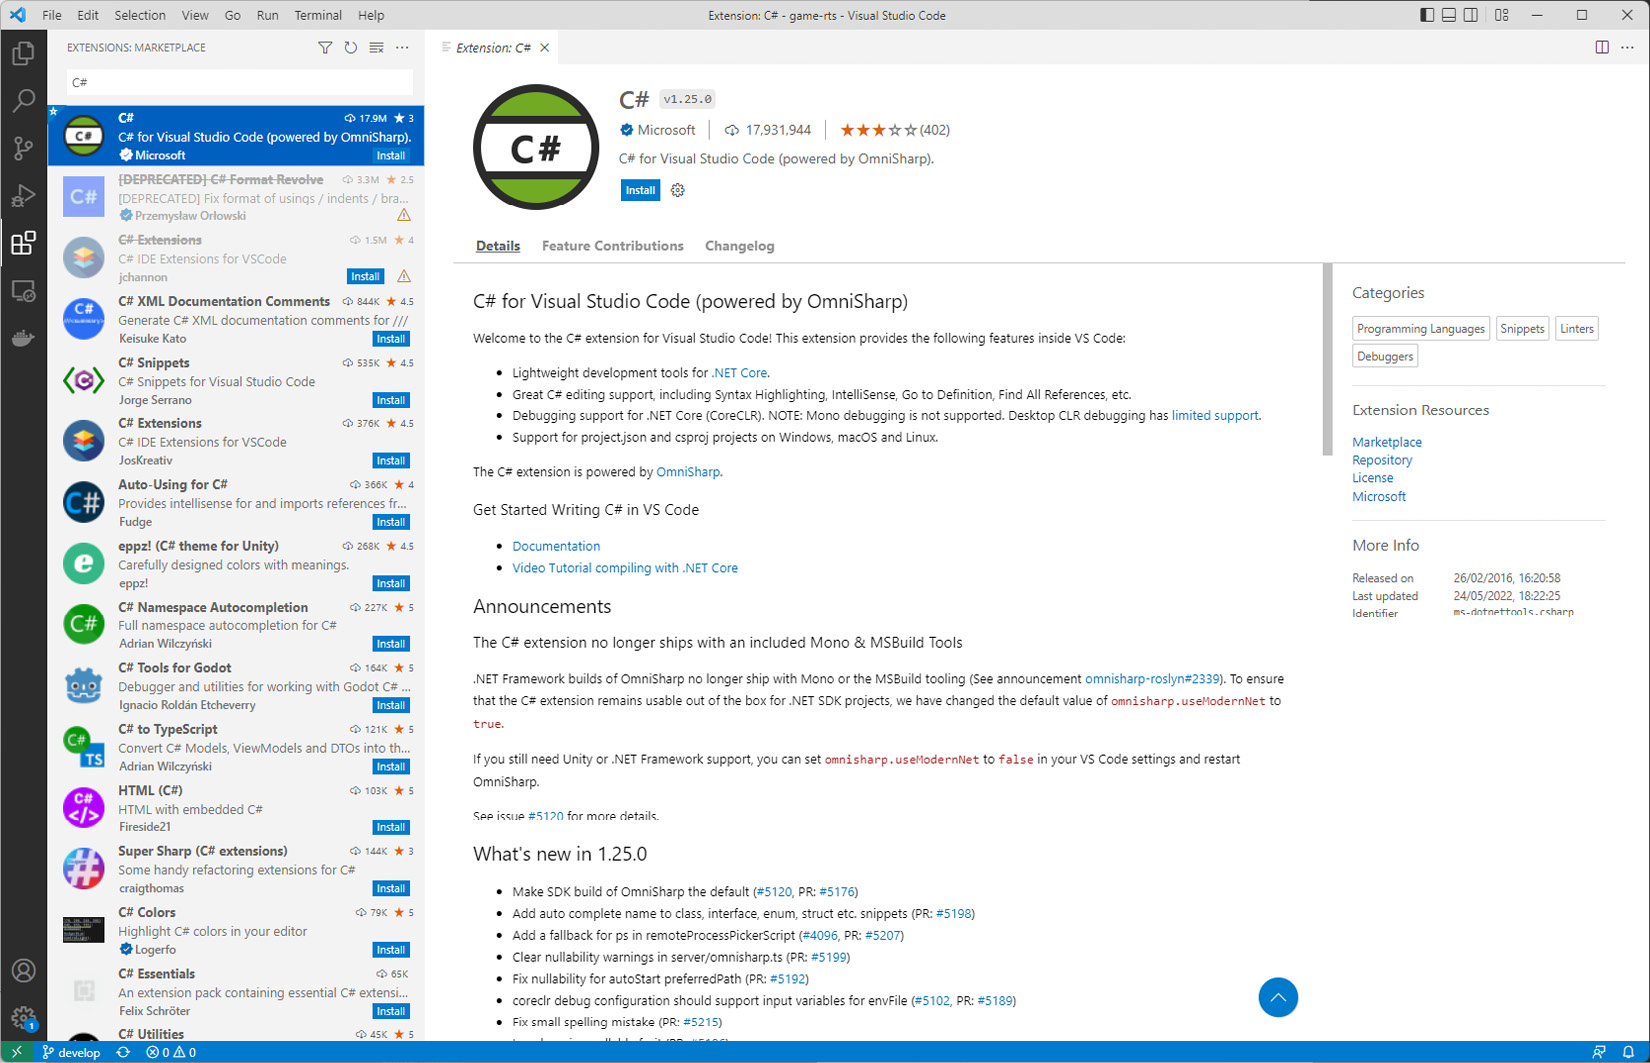Click errors and warnings count in status bar
The width and height of the screenshot is (1650, 1063).
click(171, 1052)
